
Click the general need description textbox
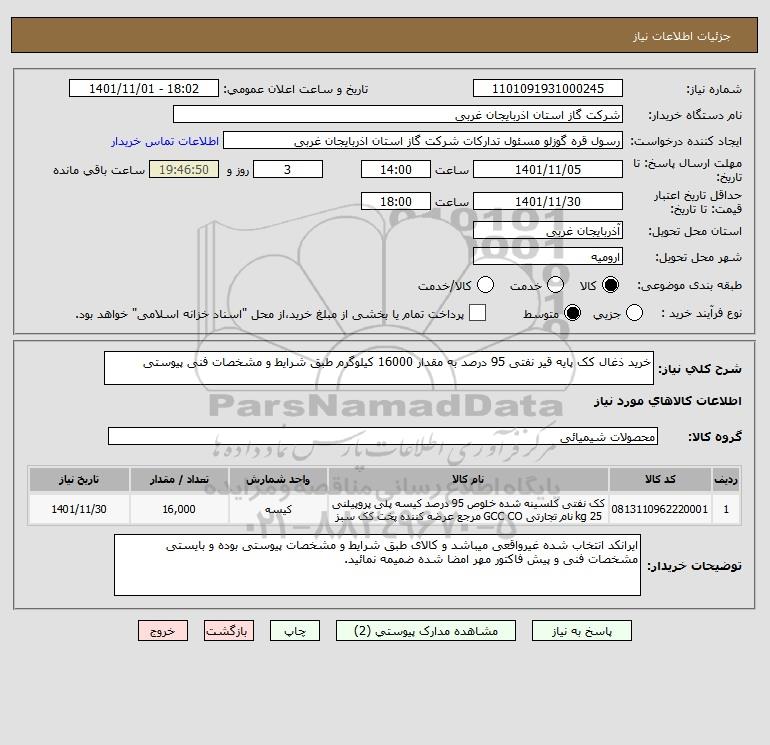(379, 368)
